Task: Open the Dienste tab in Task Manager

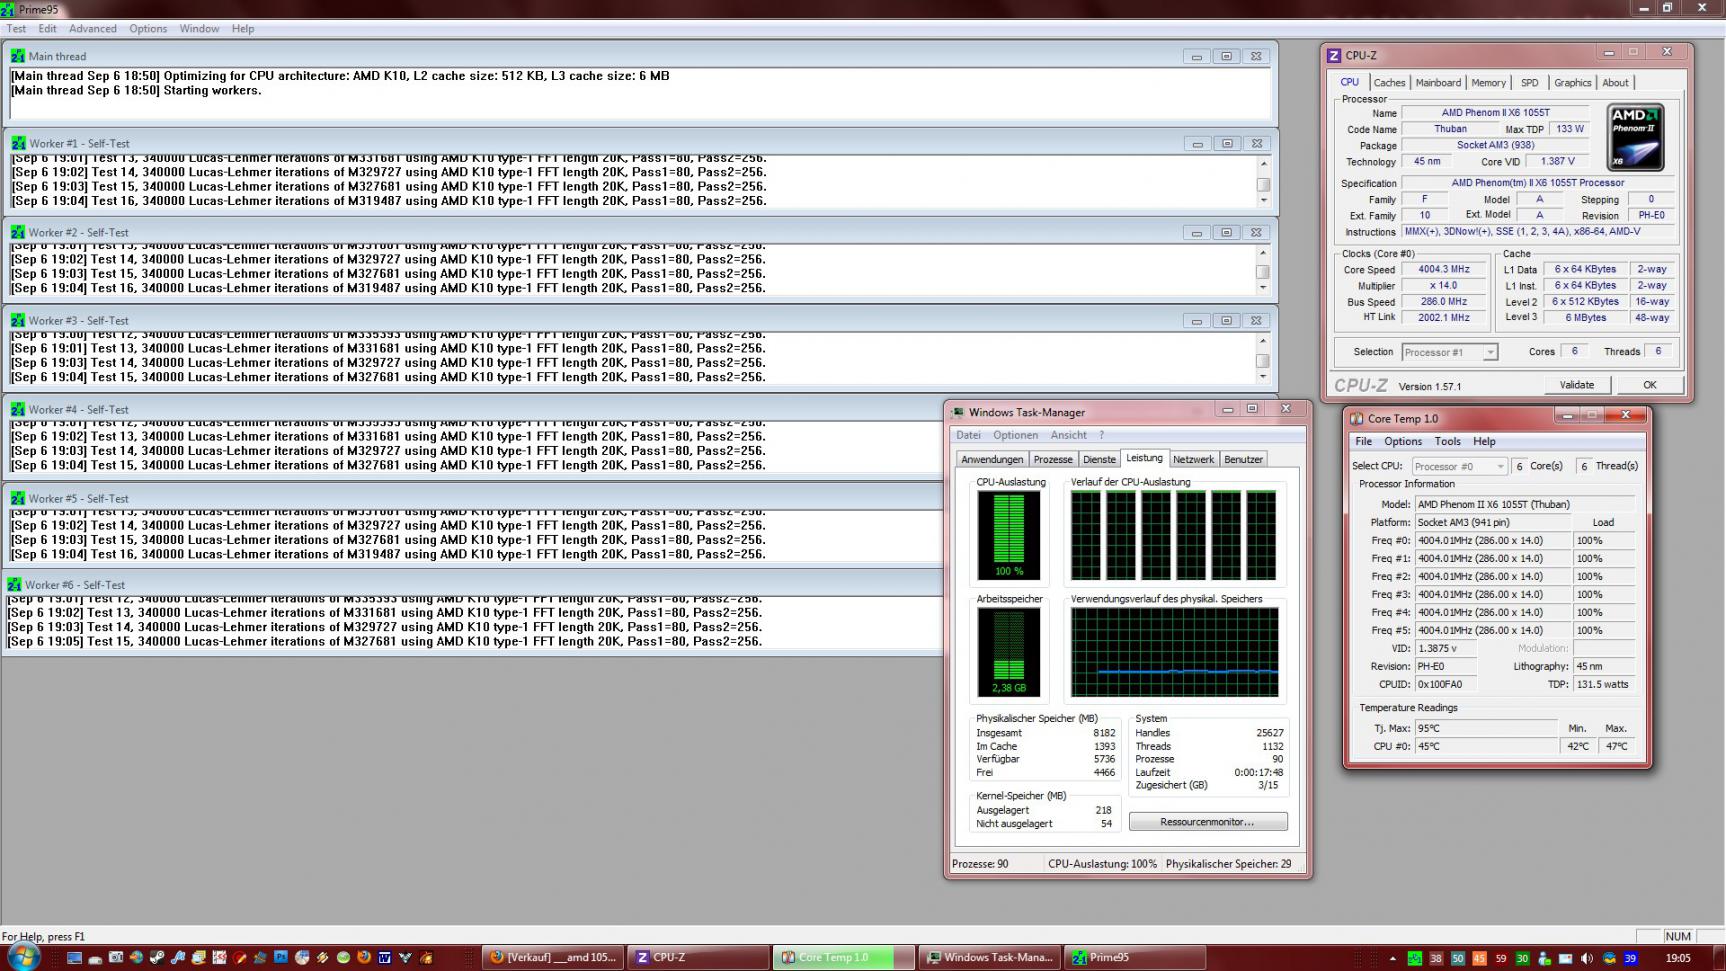Action: coord(1099,459)
